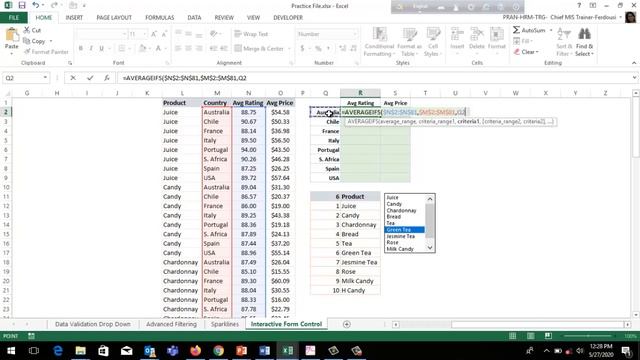Click the Save icon in quick access toolbar
The image size is (640, 360).
pyautogui.click(x=22, y=5)
